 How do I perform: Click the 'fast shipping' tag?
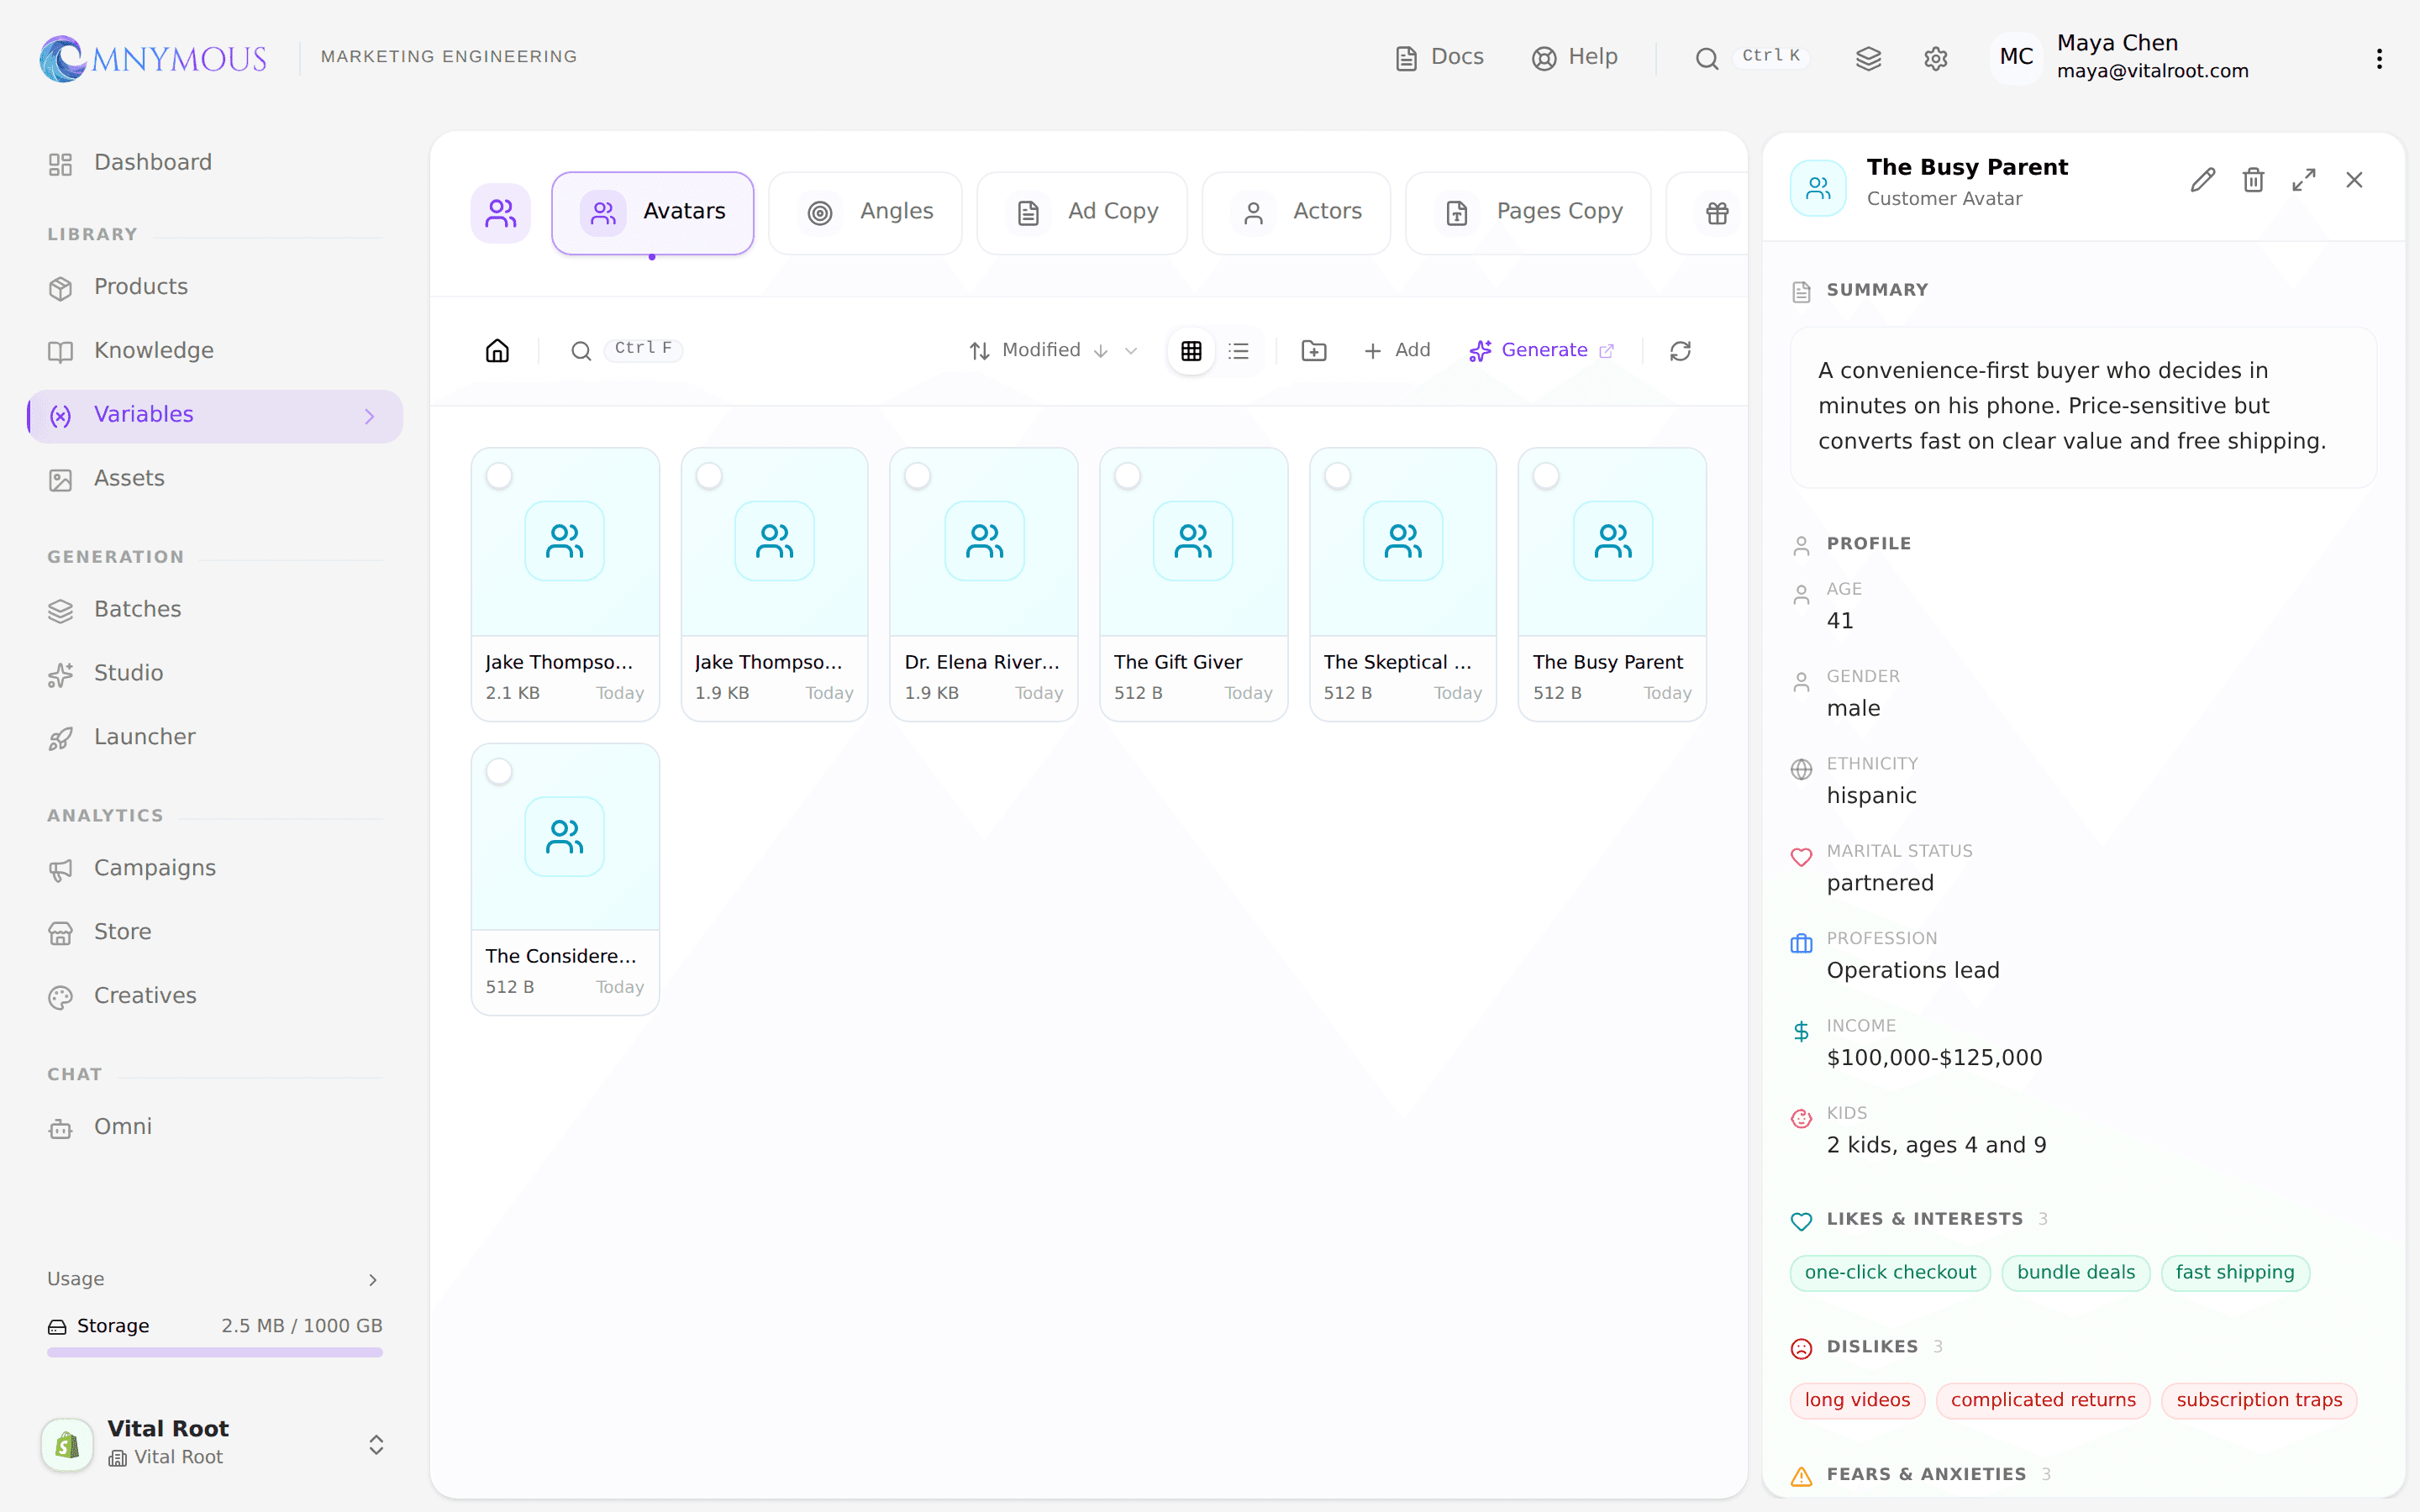coord(2235,1273)
